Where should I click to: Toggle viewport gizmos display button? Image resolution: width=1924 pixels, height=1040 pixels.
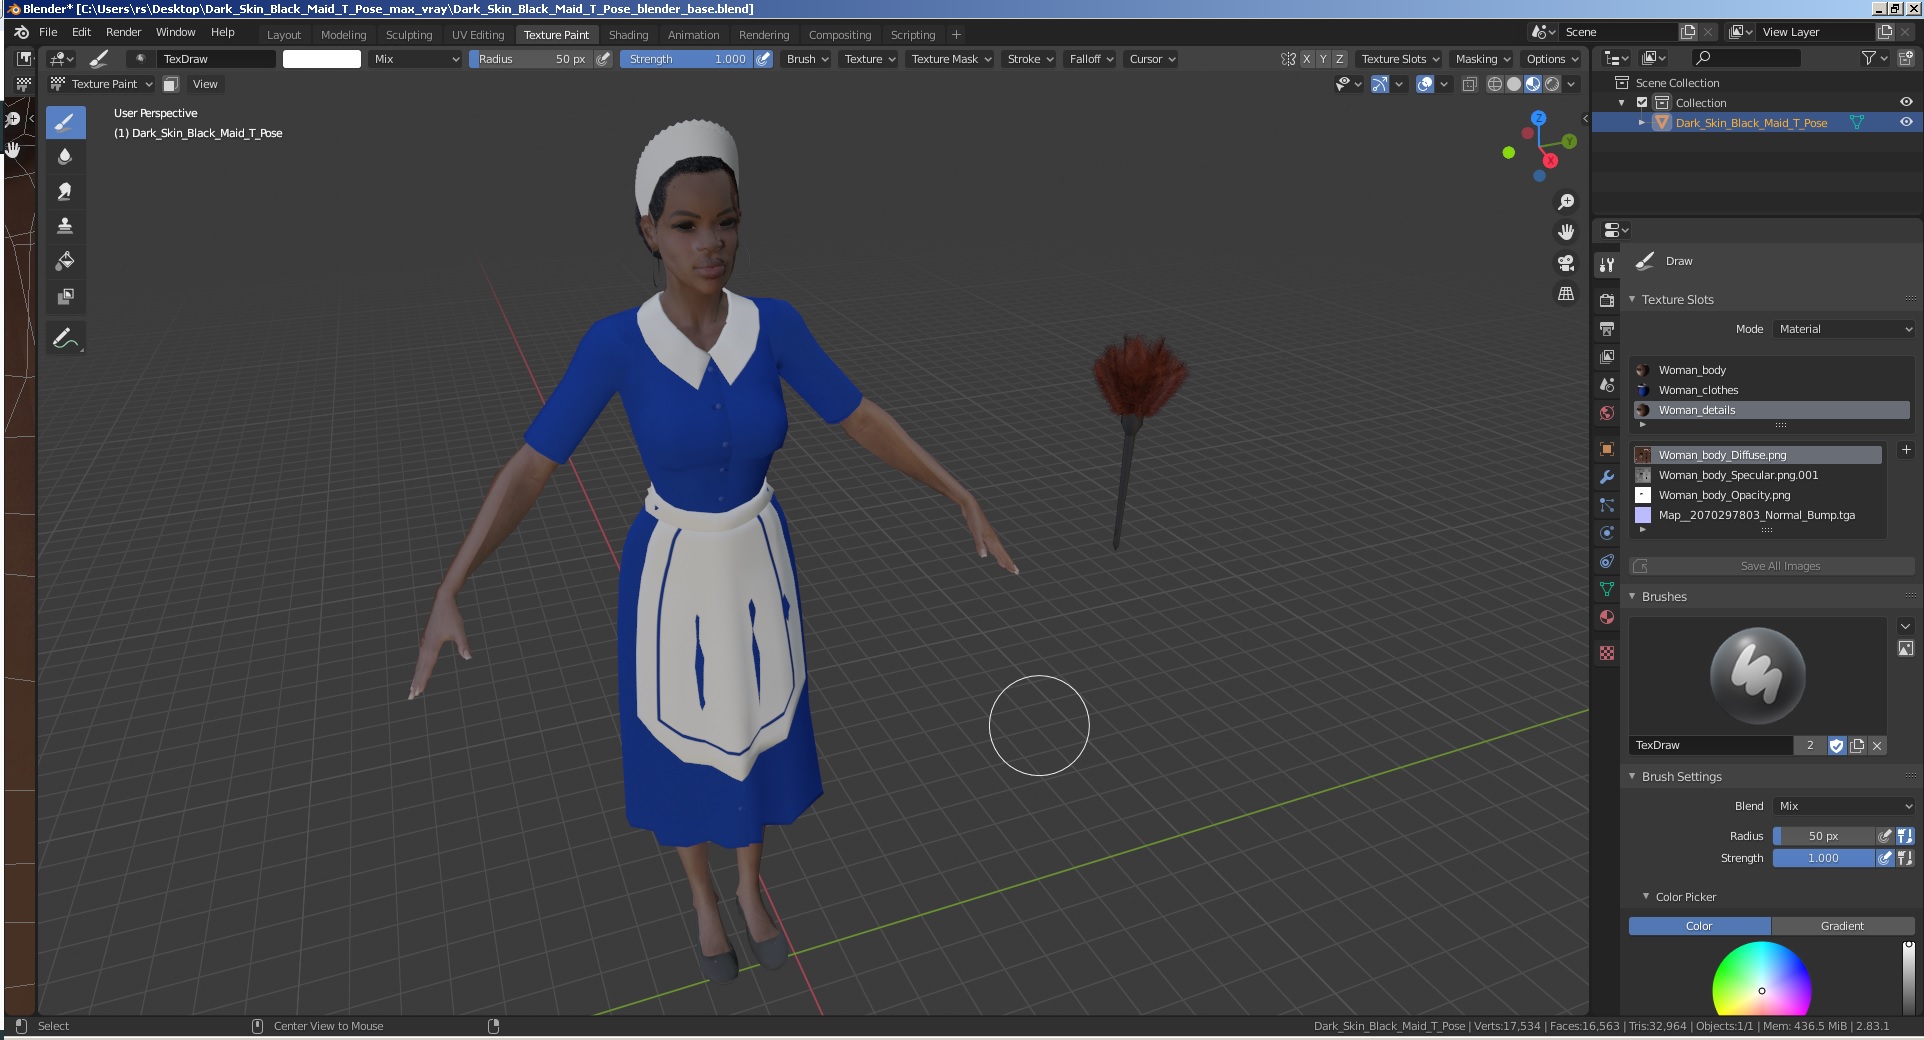1380,84
